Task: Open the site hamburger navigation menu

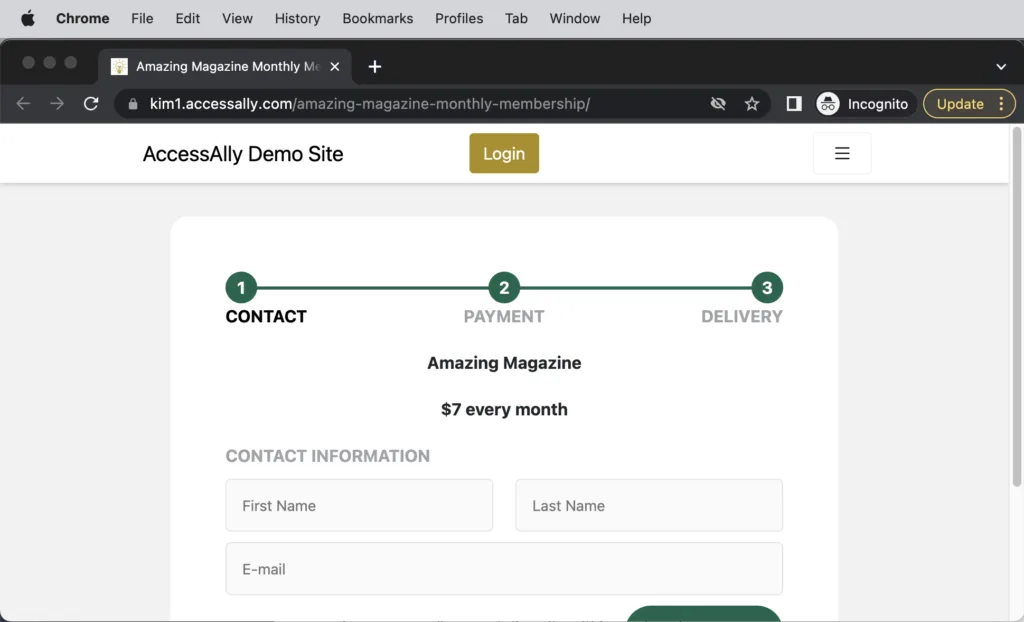Action: pos(841,153)
